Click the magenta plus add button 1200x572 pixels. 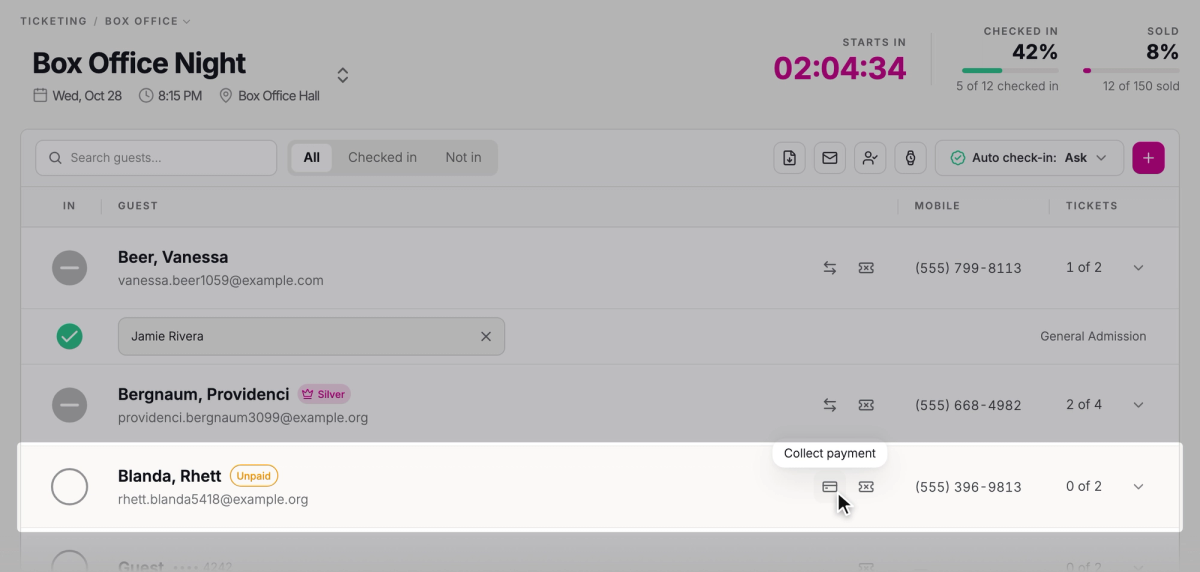tap(1148, 158)
